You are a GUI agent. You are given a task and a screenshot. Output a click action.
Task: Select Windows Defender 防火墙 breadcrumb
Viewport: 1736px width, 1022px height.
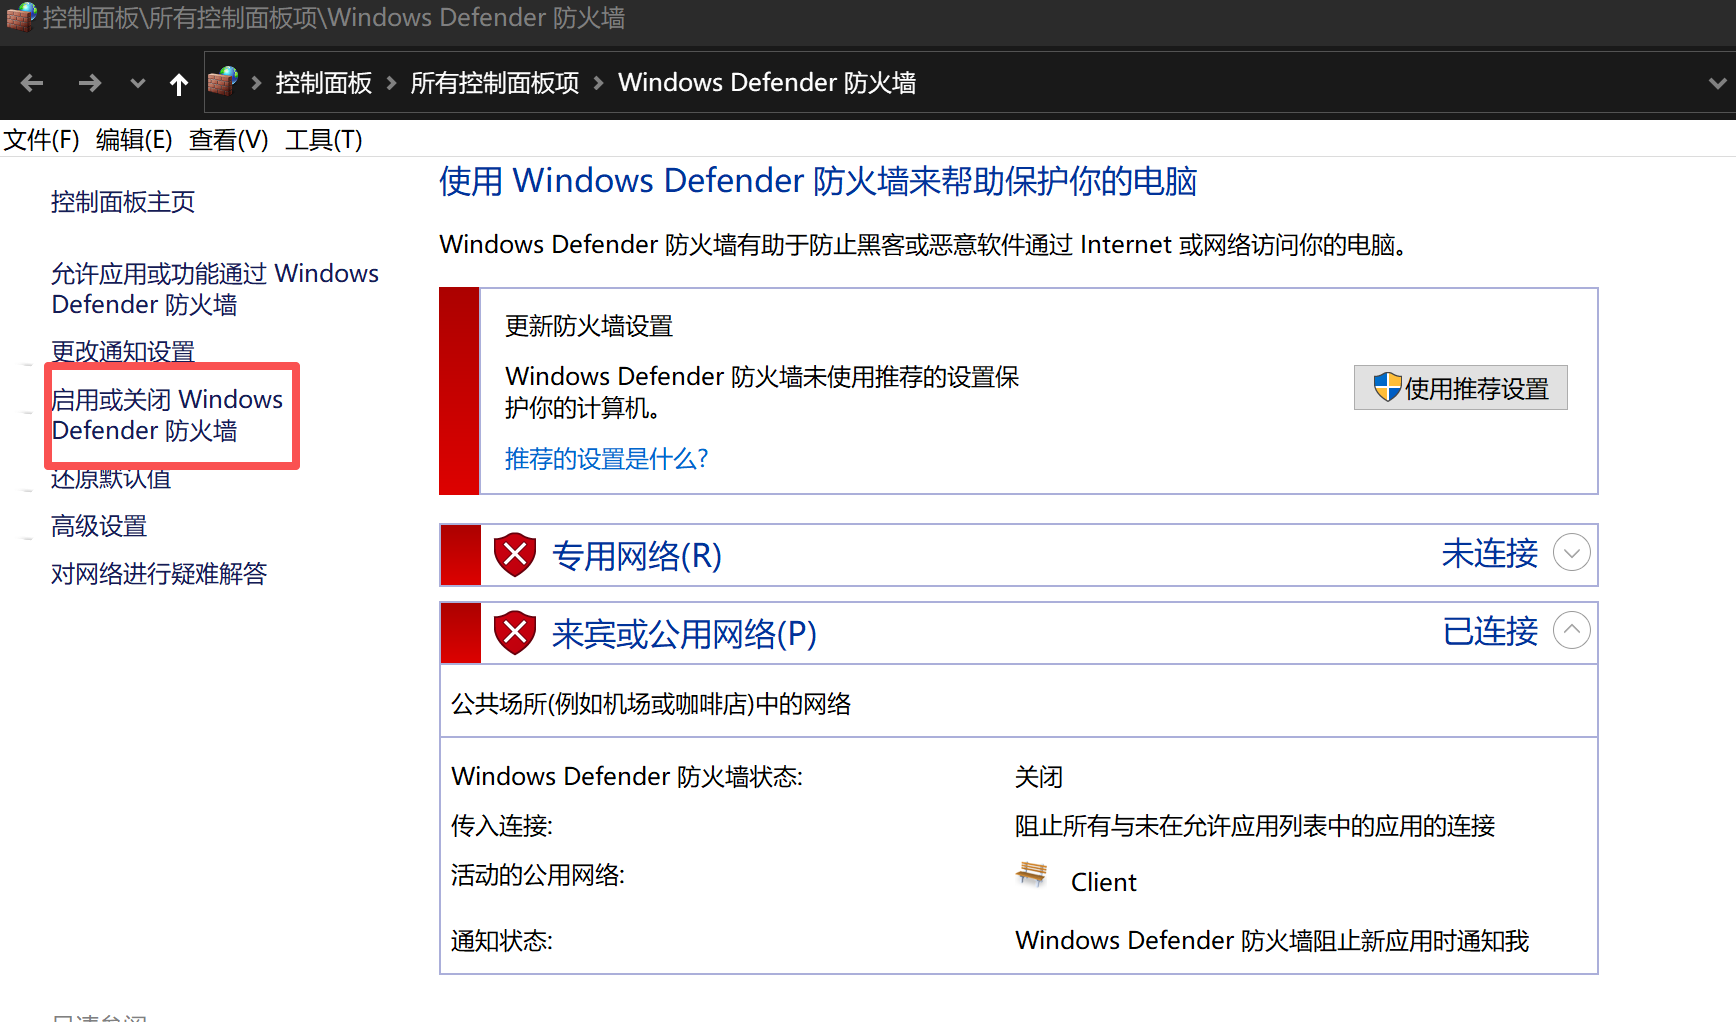[767, 83]
